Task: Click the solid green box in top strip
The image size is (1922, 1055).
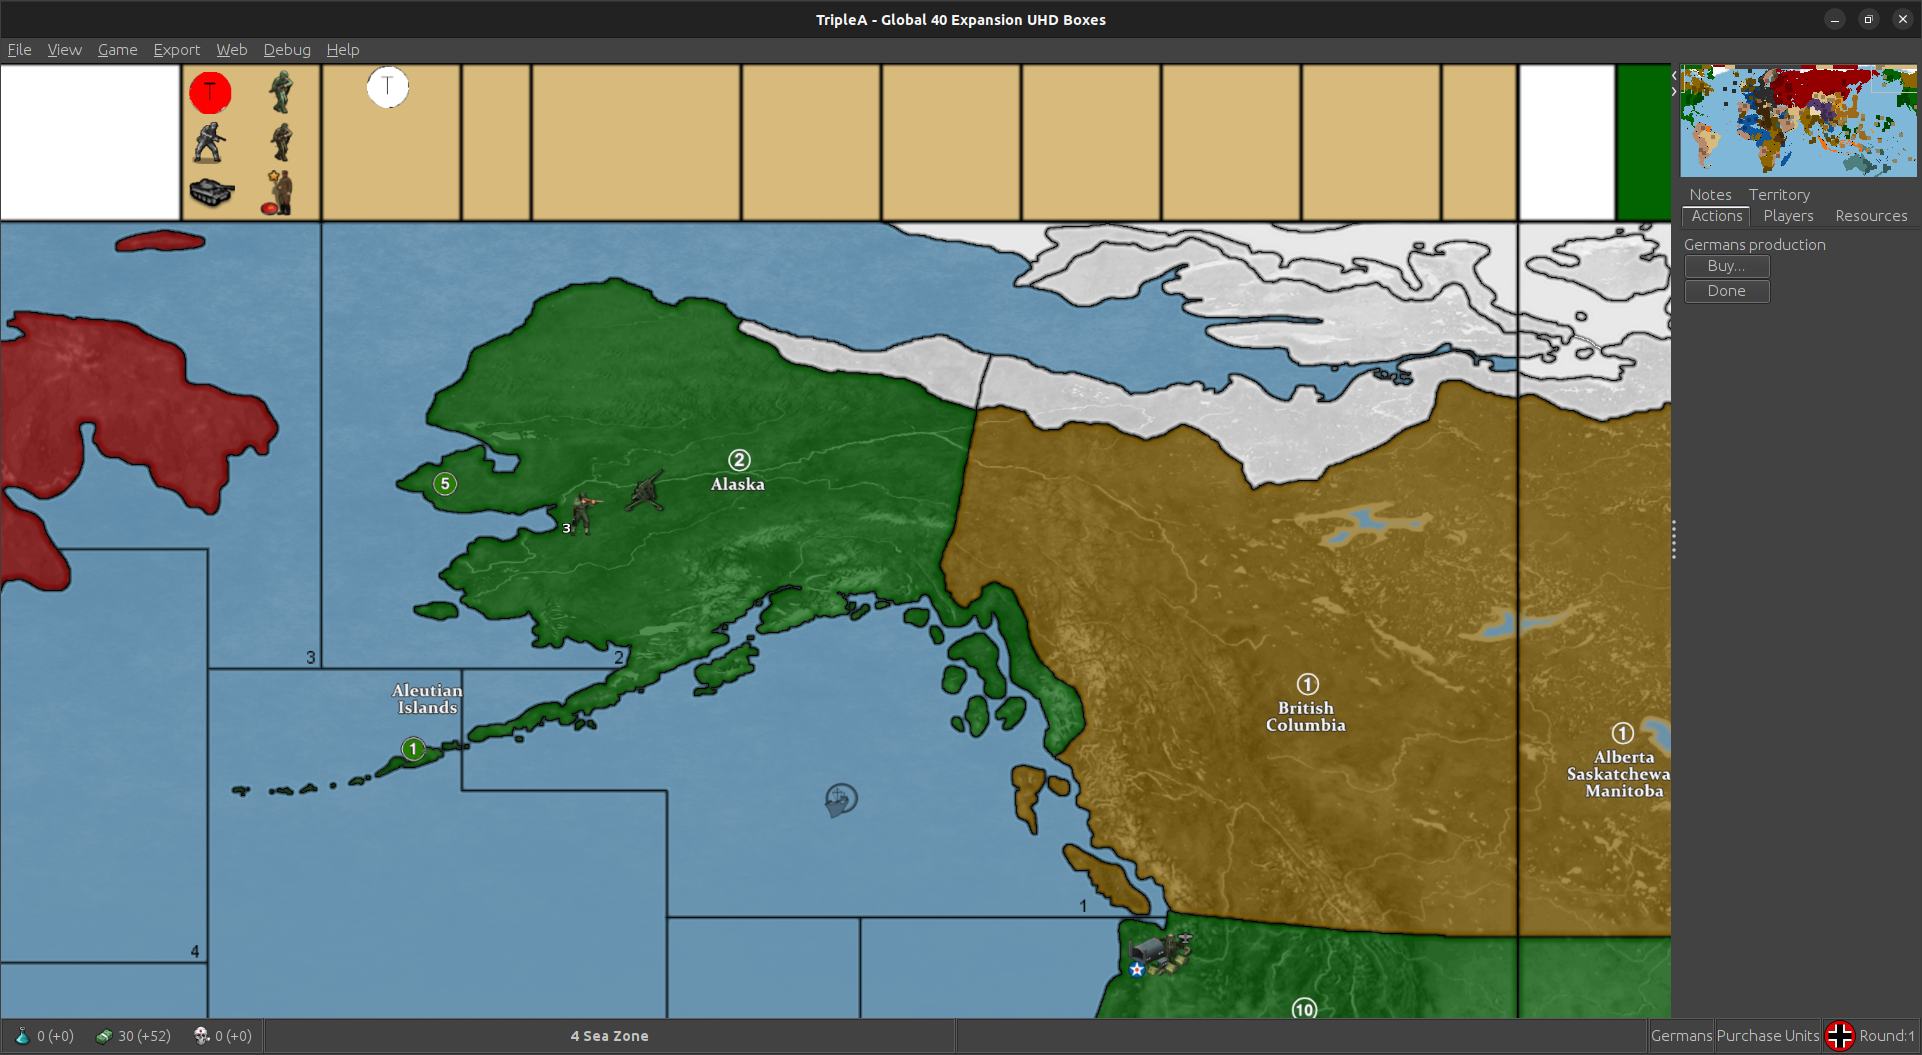Action: [1644, 142]
